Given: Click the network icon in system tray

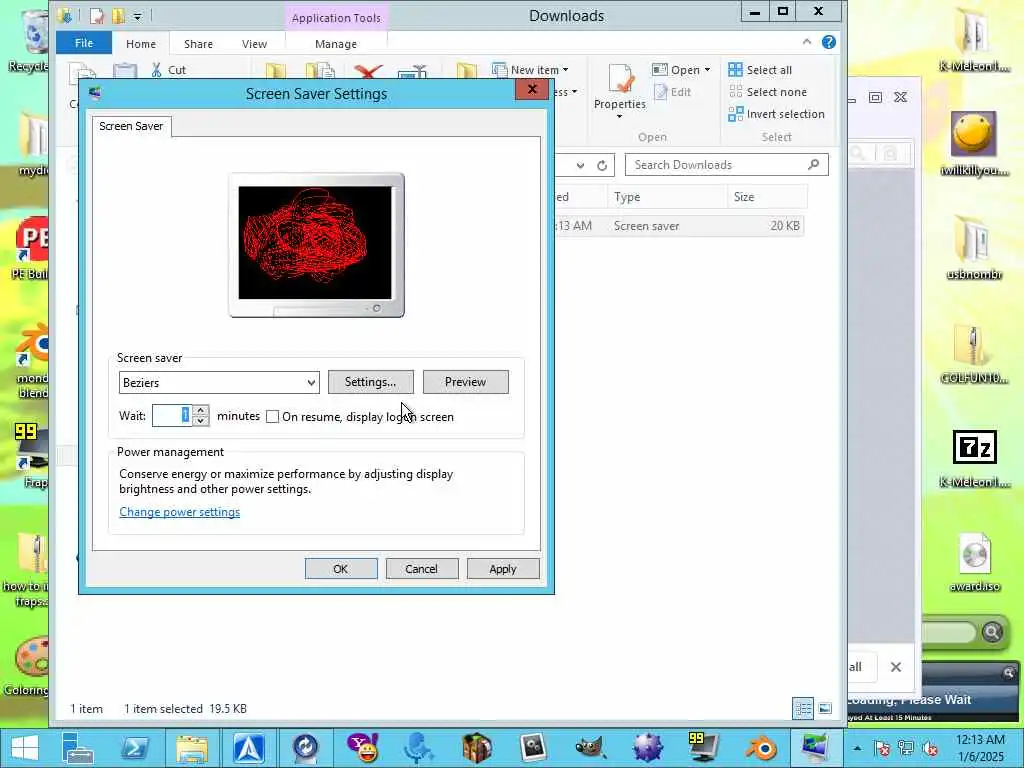Looking at the screenshot, I should point(906,748).
